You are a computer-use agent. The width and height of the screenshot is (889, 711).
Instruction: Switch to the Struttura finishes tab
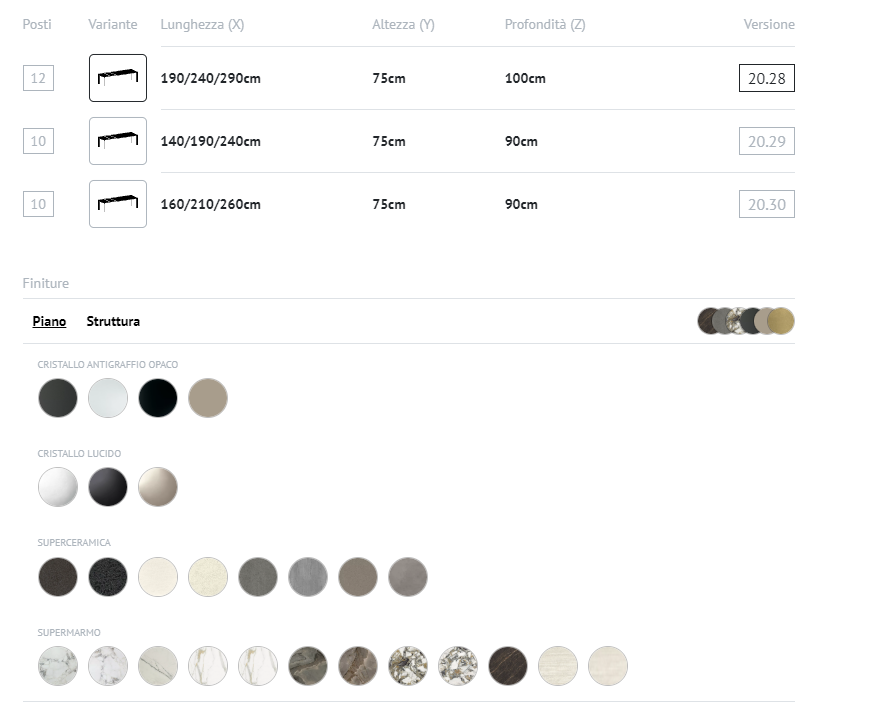[x=113, y=321]
